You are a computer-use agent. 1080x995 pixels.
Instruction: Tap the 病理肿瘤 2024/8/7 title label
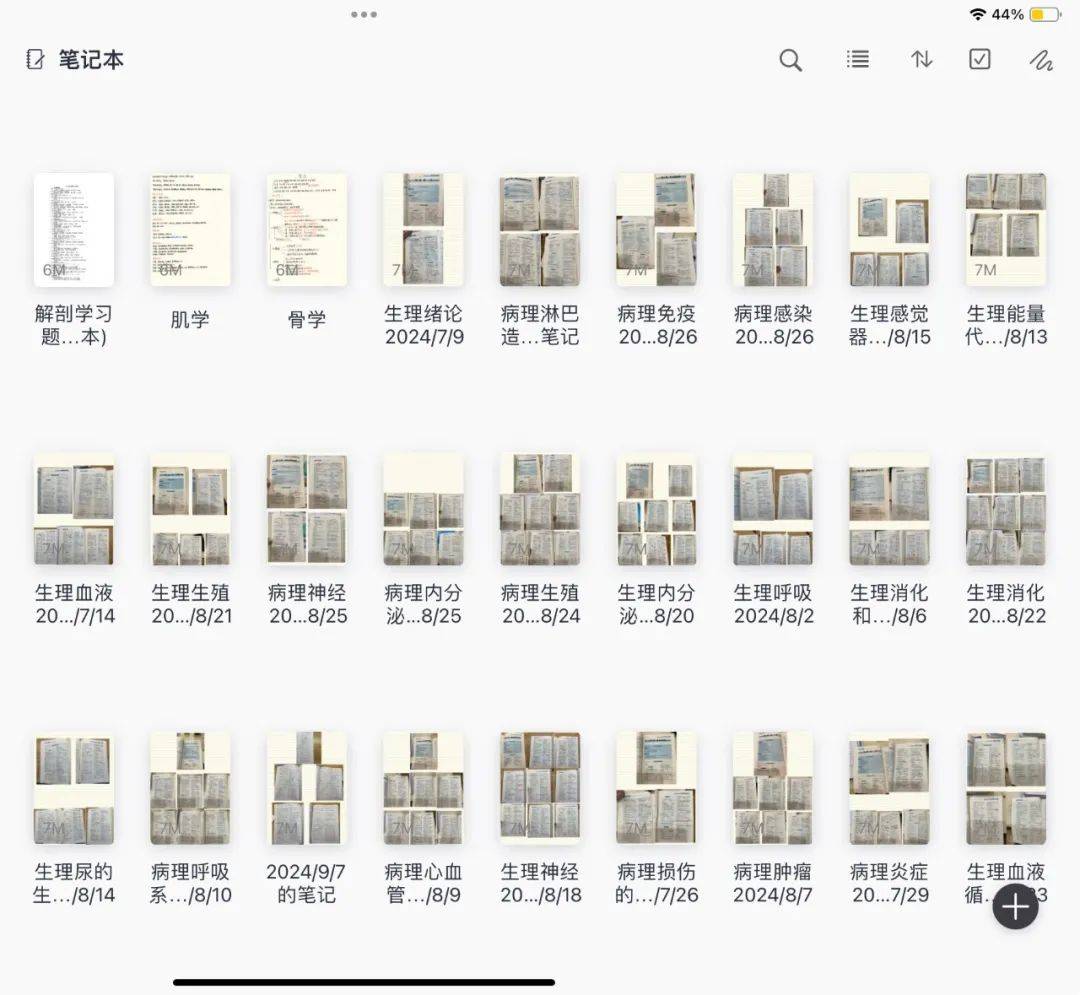click(773, 883)
